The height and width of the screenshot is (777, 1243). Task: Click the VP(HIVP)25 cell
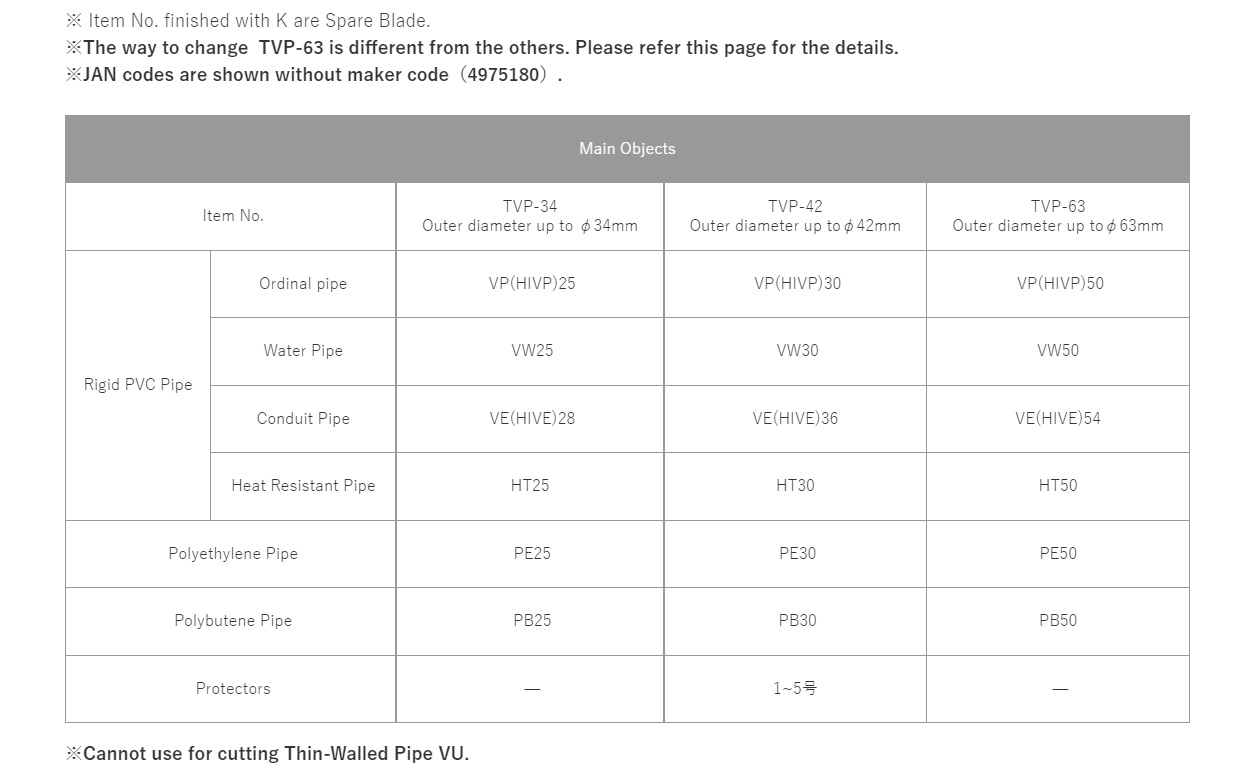(531, 284)
